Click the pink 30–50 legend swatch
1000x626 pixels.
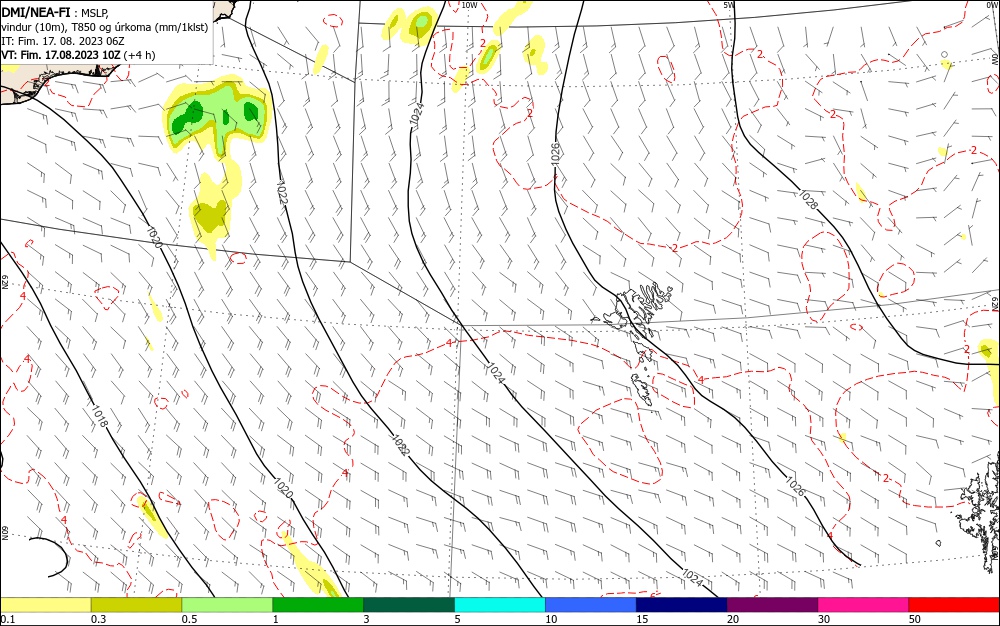(x=863, y=605)
